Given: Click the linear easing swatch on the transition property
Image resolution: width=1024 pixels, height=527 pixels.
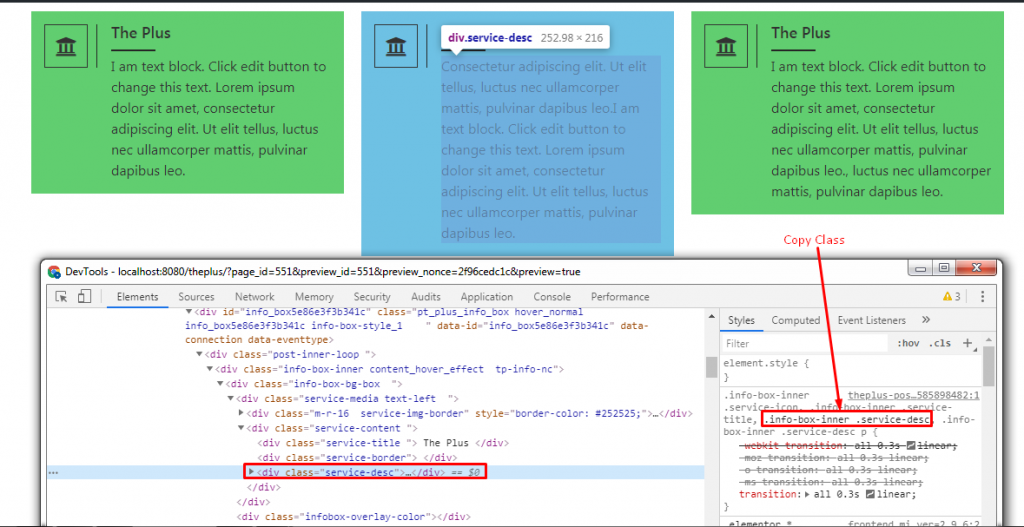Looking at the screenshot, I should 868,494.
